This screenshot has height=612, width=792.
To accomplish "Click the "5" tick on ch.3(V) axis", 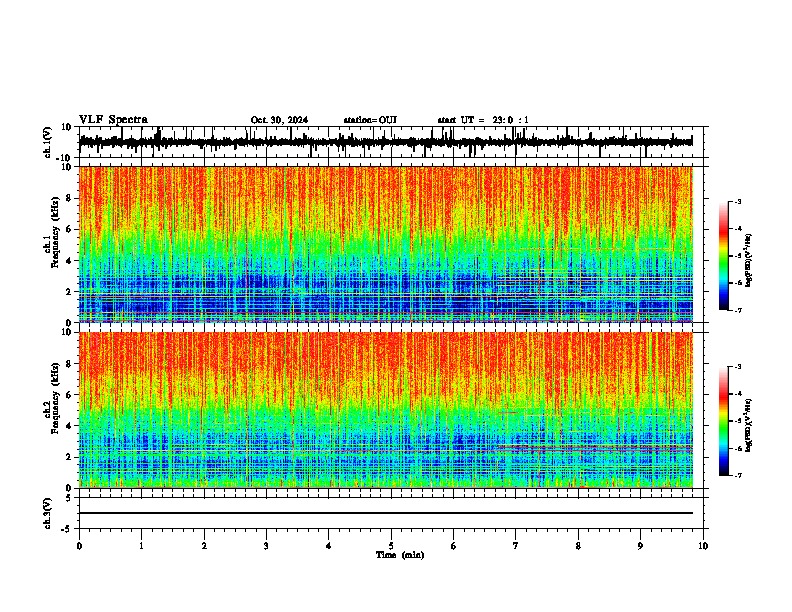I will (70, 498).
